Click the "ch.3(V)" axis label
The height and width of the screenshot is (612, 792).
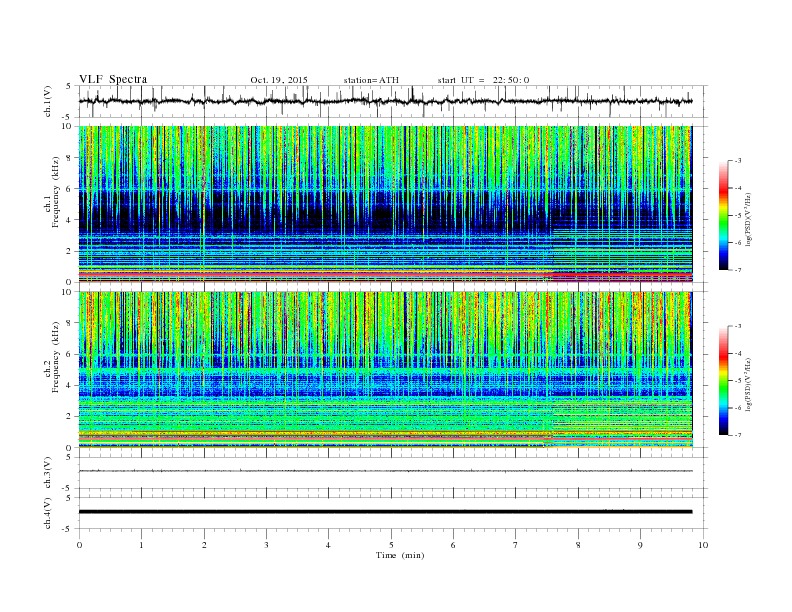click(x=48, y=473)
